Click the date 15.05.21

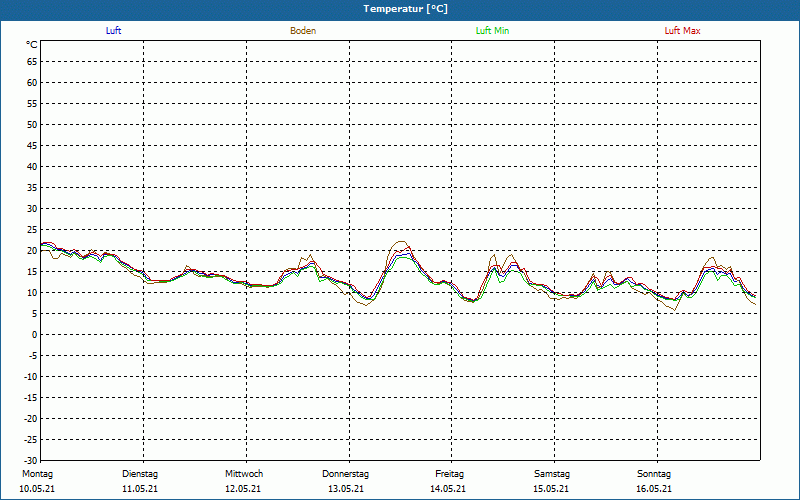tap(551, 489)
